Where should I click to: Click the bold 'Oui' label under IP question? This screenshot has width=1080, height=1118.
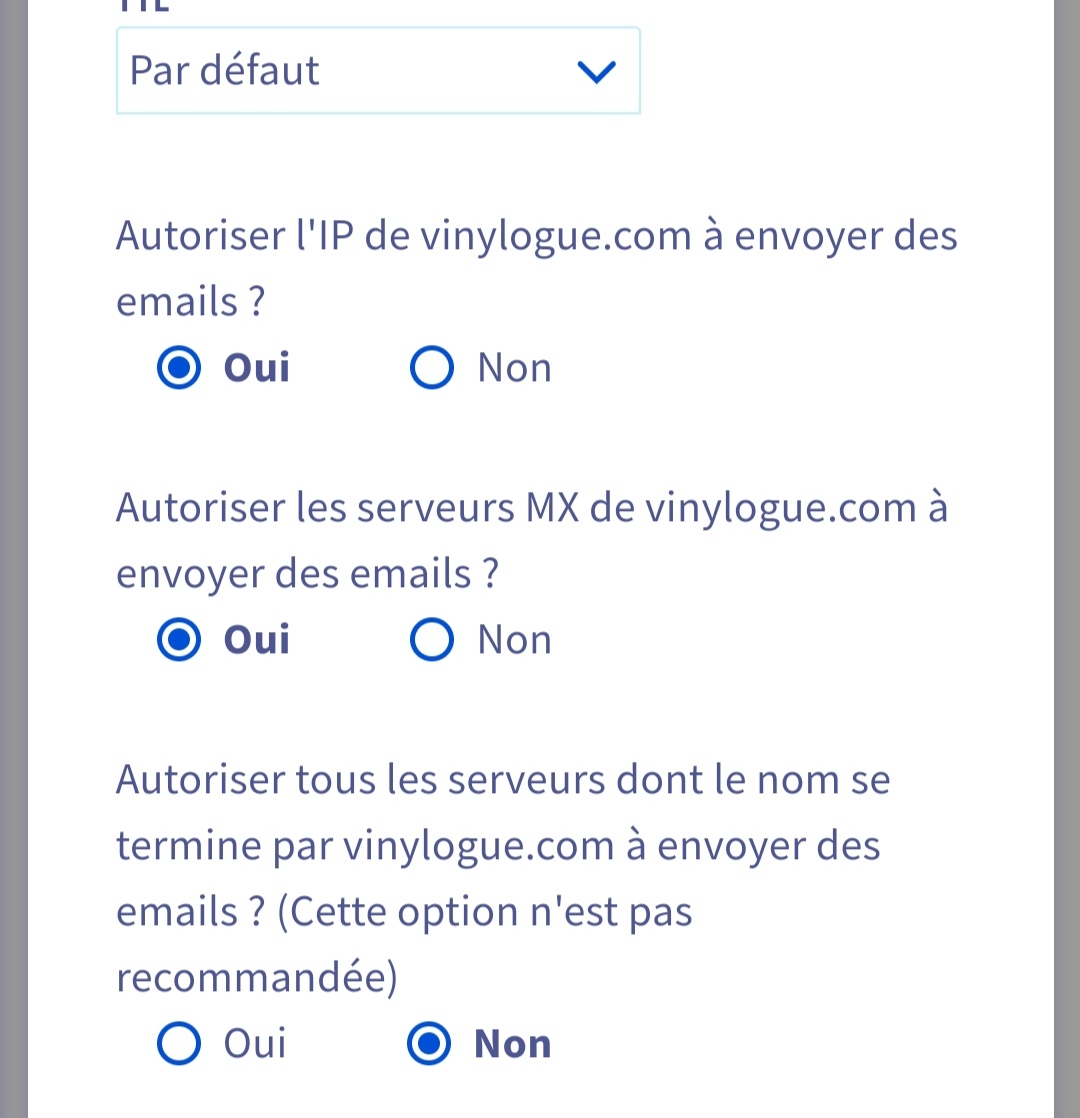tap(257, 368)
